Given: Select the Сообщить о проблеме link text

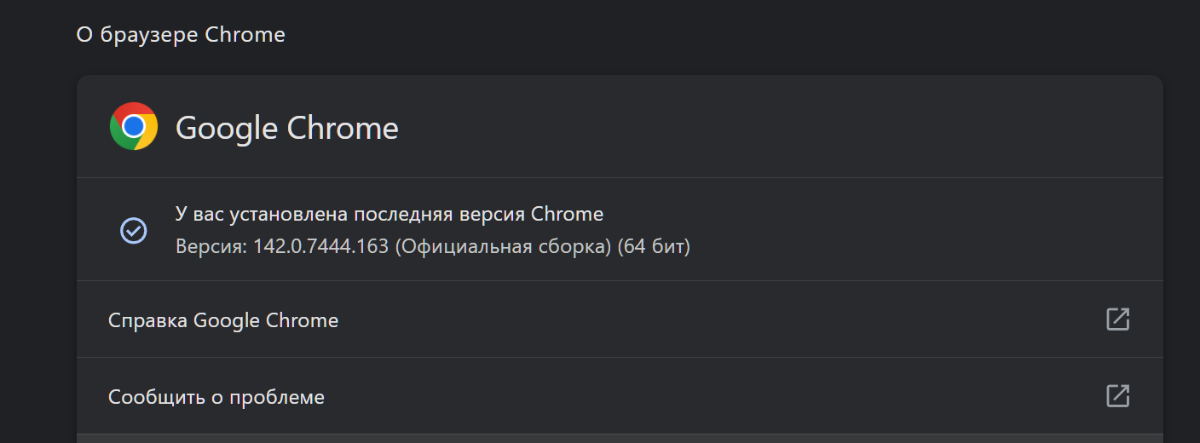Looking at the screenshot, I should coord(216,397).
